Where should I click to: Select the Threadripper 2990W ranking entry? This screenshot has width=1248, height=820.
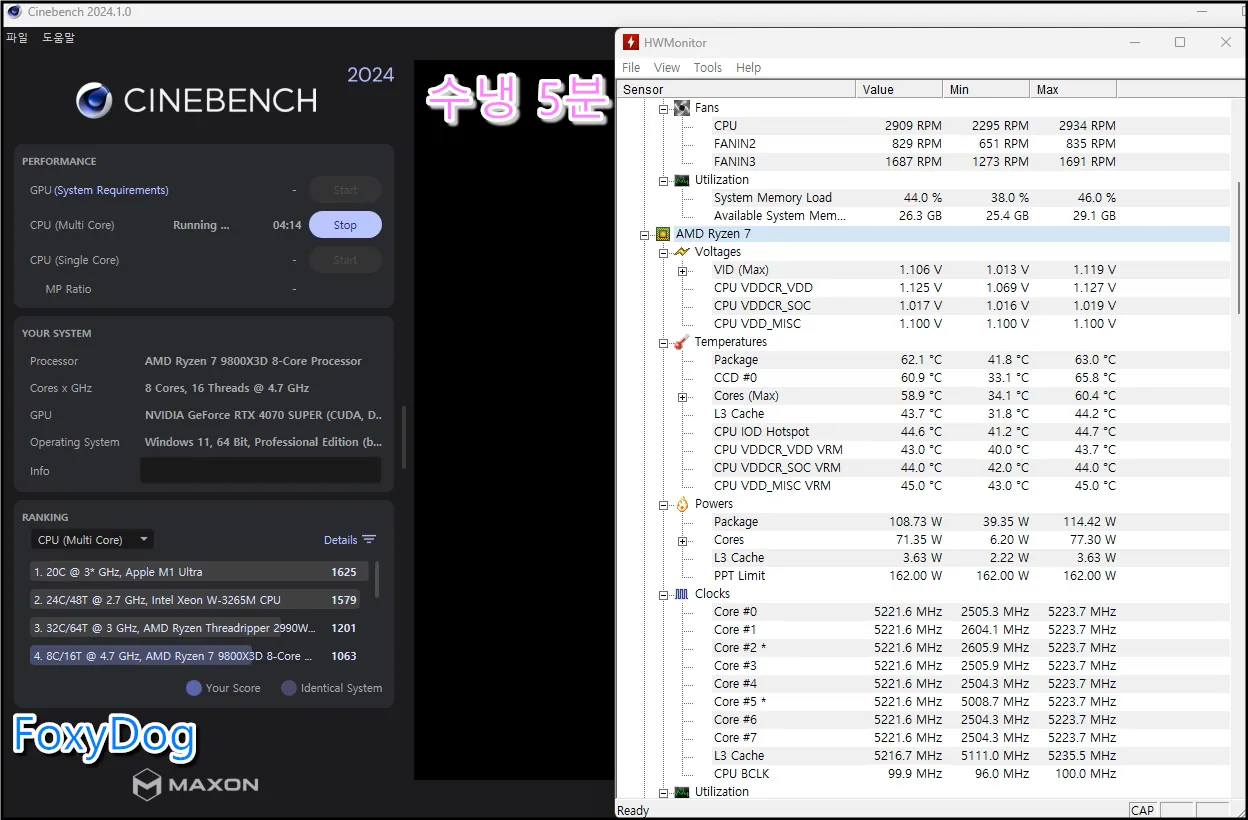199,628
